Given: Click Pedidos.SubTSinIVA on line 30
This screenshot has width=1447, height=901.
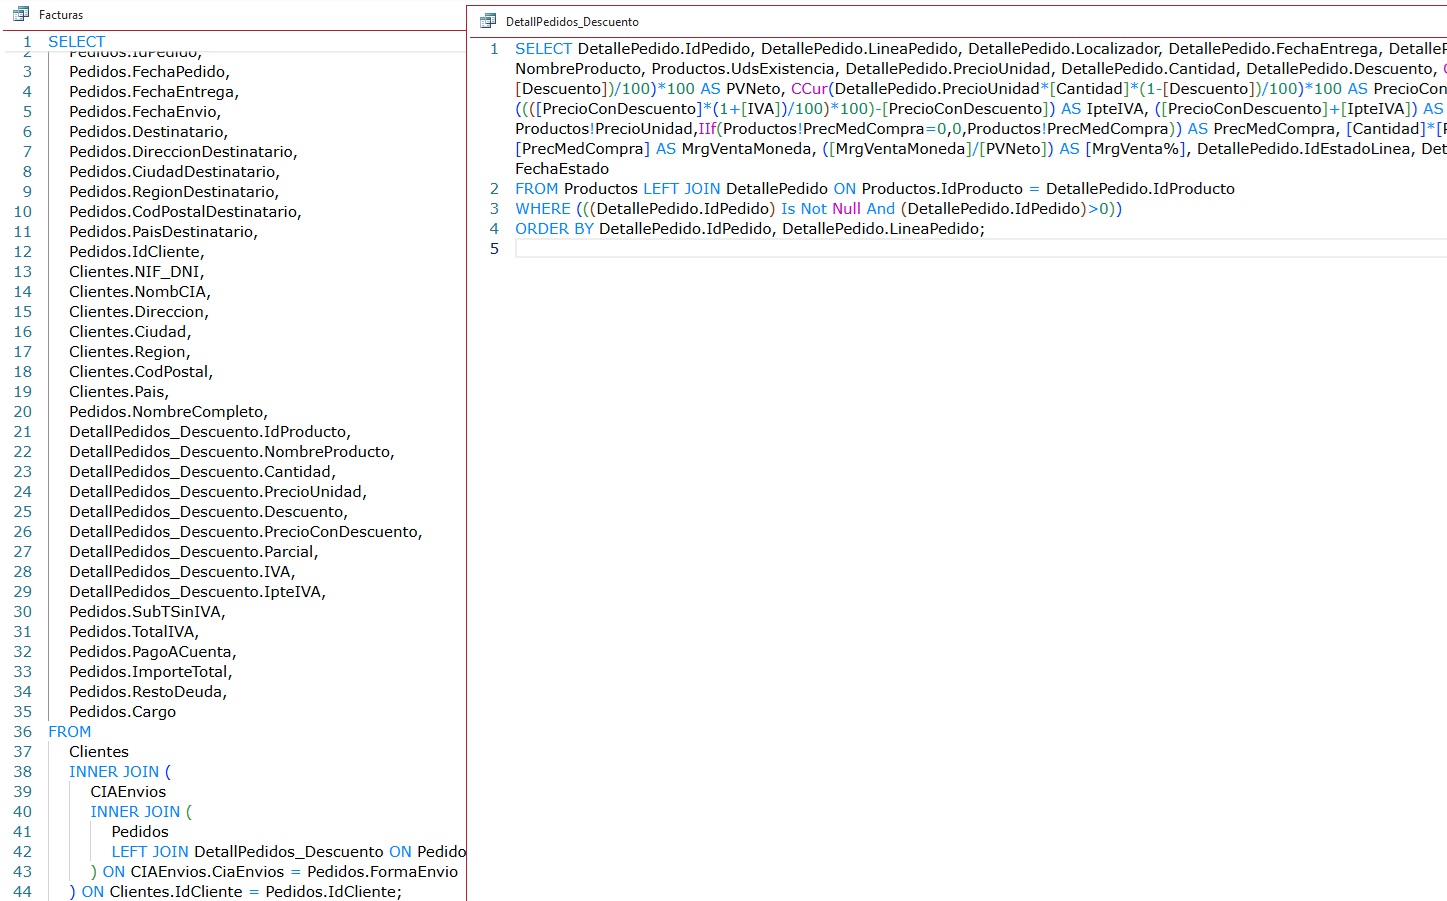Looking at the screenshot, I should 147,611.
